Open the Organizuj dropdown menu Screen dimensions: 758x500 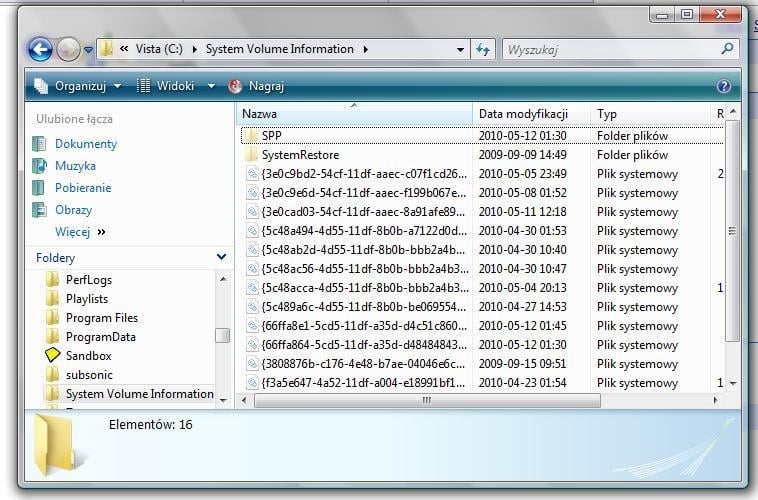pos(78,86)
